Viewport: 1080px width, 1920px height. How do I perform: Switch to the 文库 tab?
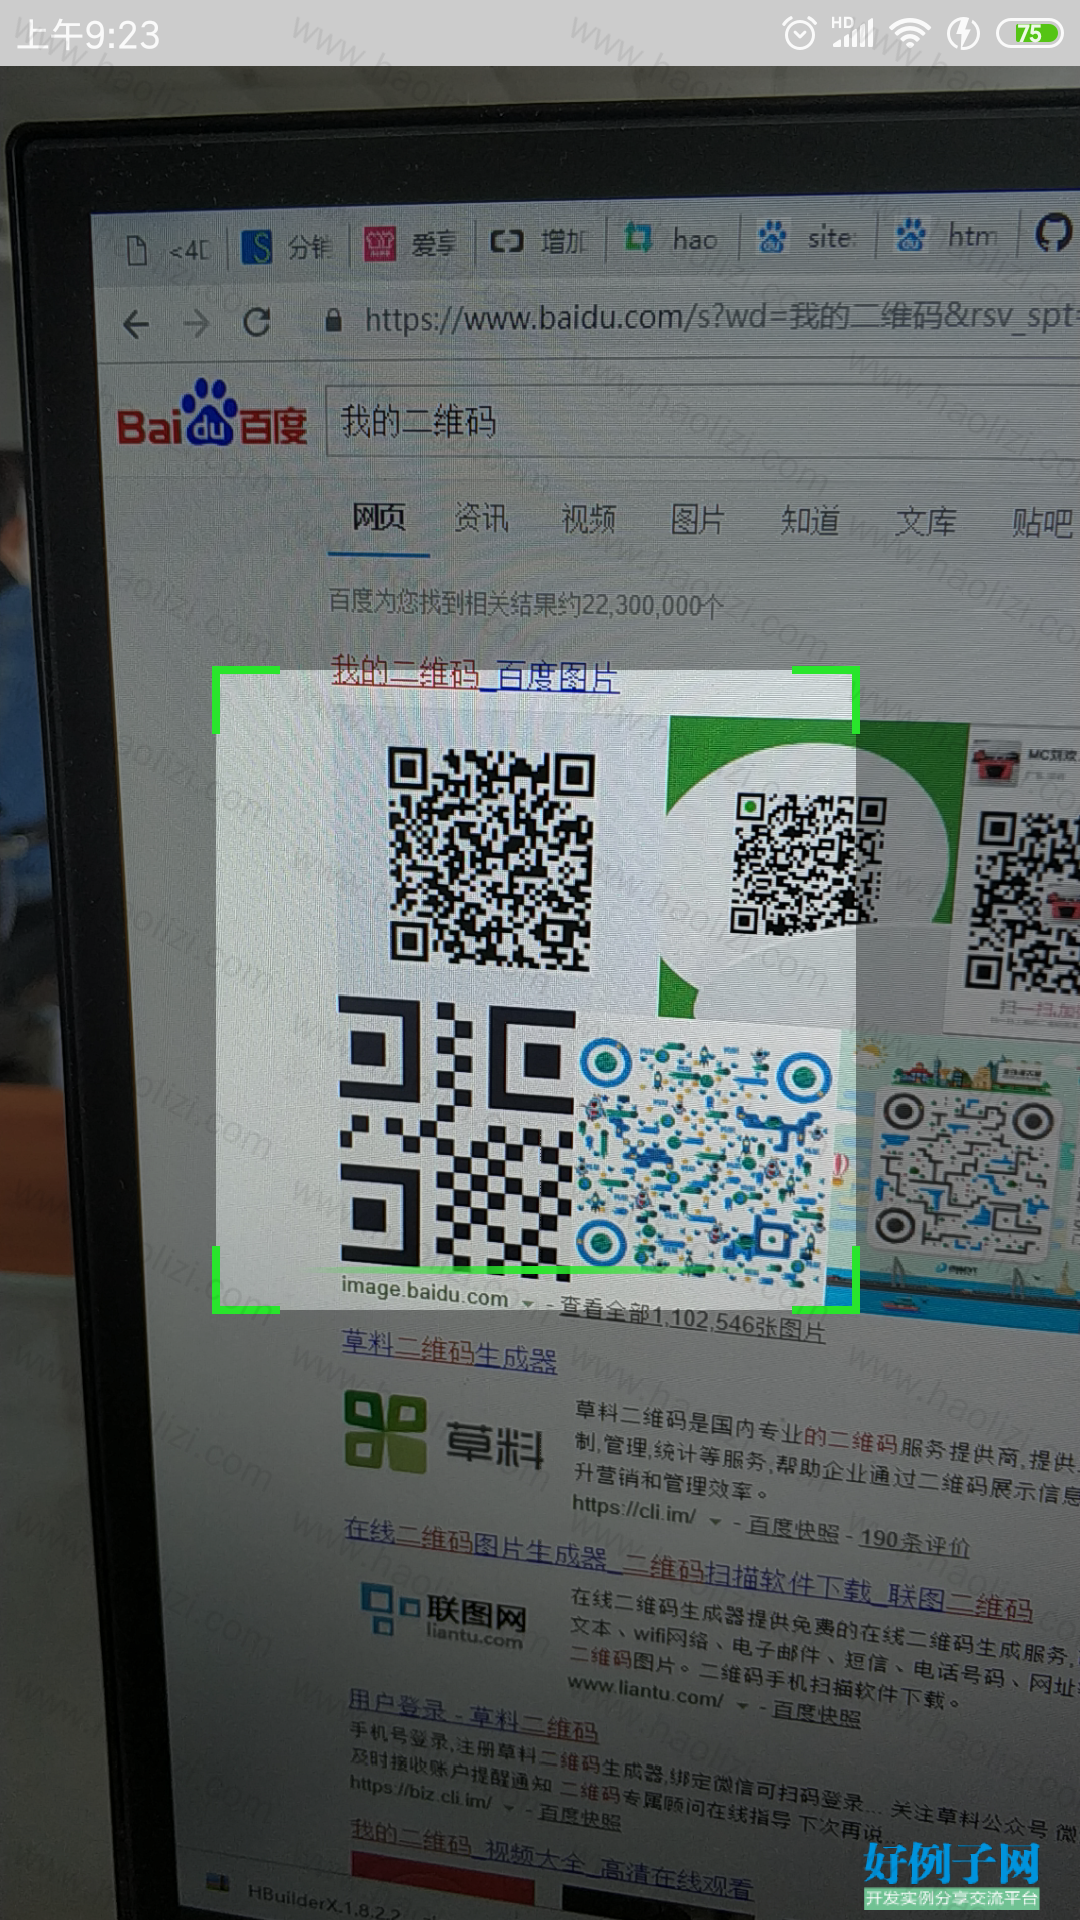click(926, 522)
